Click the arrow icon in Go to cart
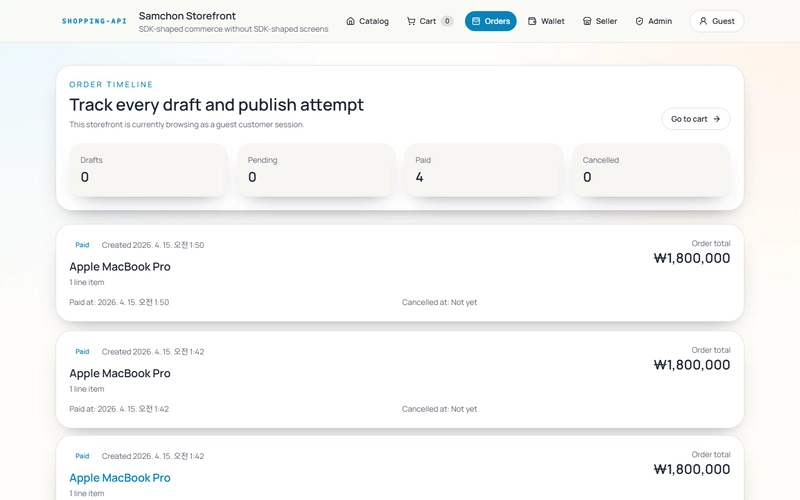The height and width of the screenshot is (500, 800). click(717, 119)
